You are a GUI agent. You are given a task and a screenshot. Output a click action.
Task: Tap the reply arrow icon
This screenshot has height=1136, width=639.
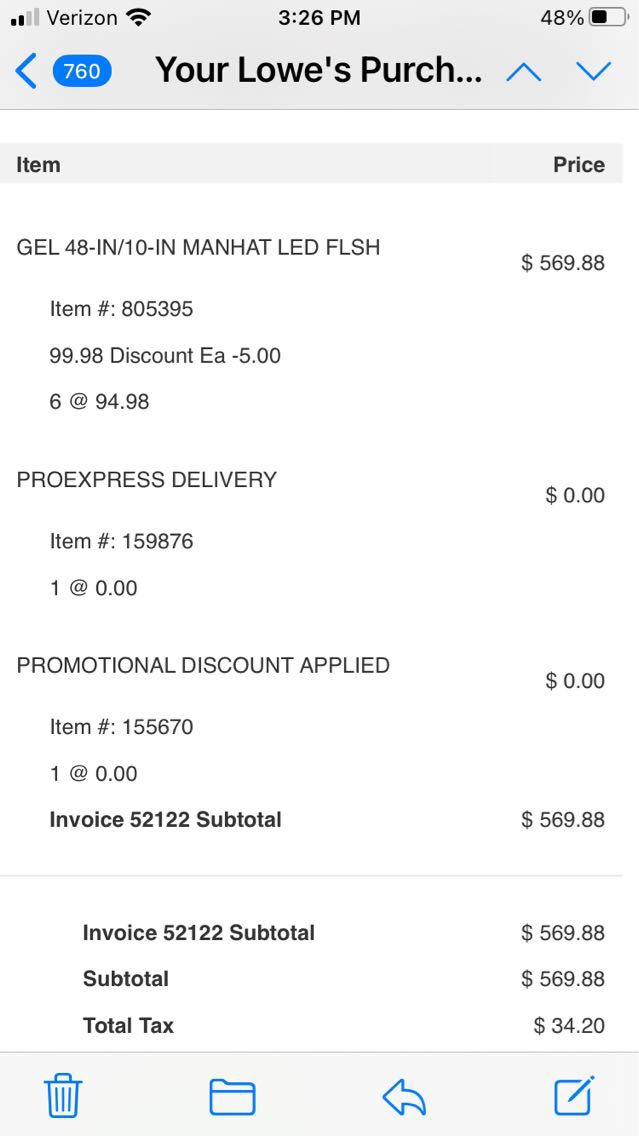pos(404,1097)
